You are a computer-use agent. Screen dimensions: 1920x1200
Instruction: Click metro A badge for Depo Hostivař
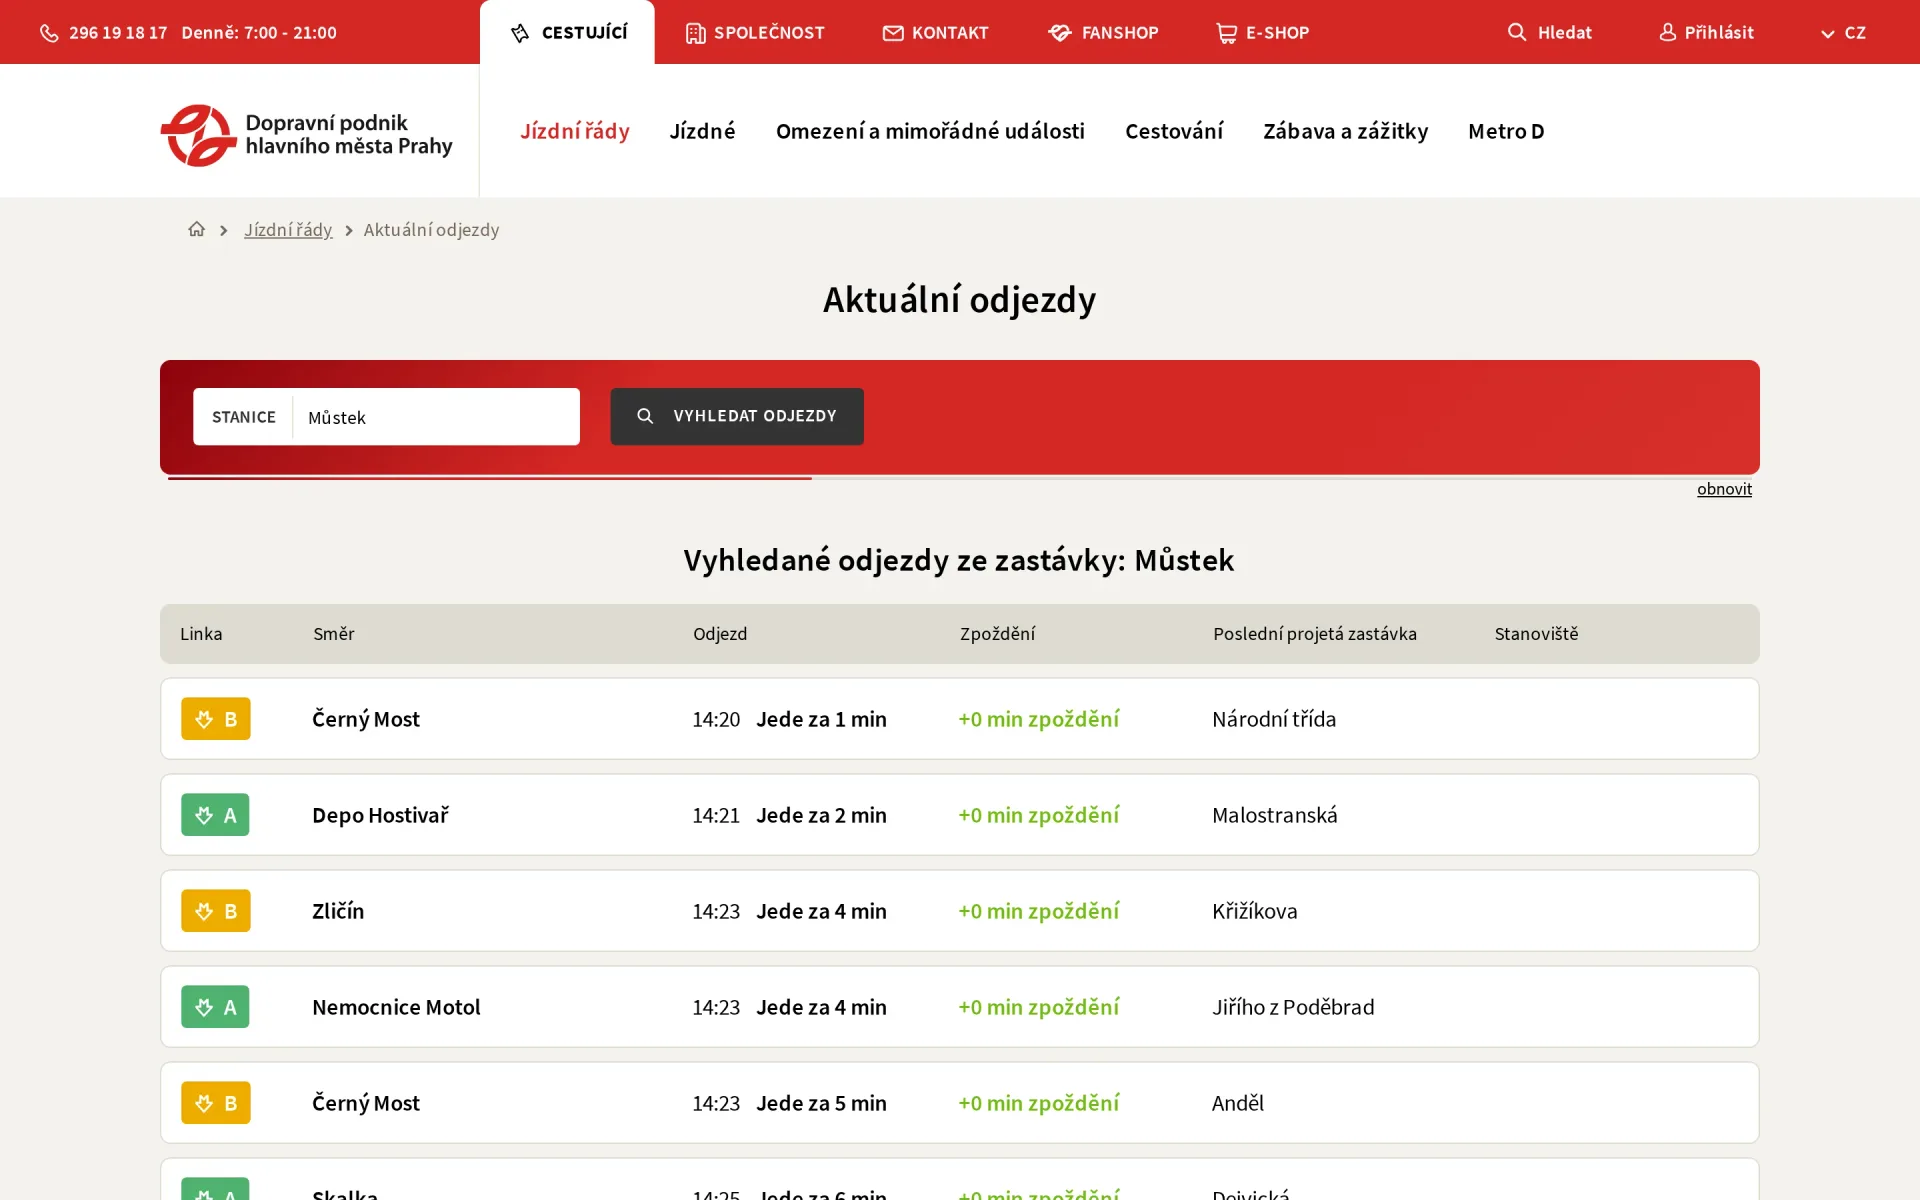coord(215,815)
